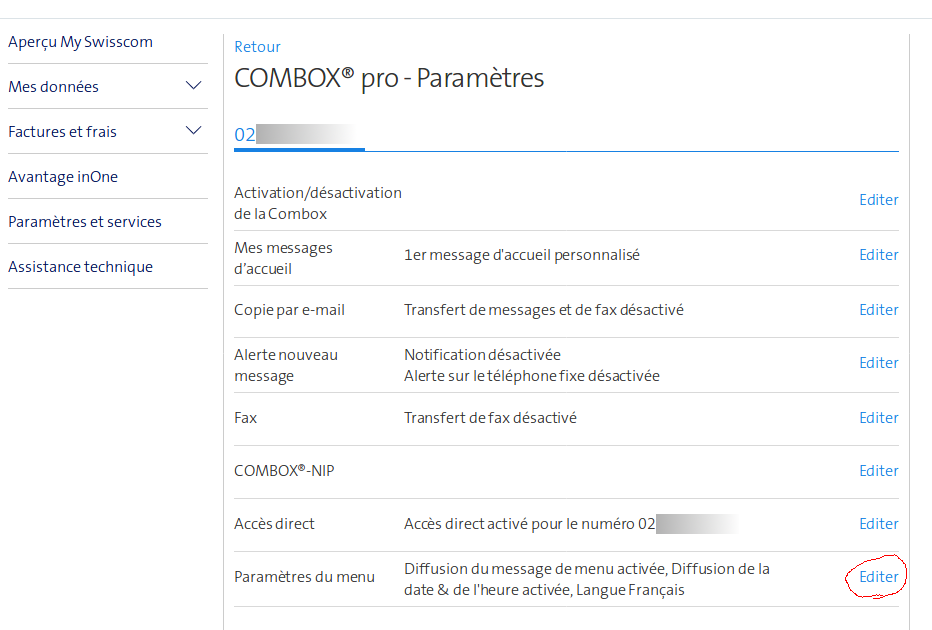Edit the COMBOX-NIP setting
Viewport: 932px width, 630px height.
tap(878, 470)
